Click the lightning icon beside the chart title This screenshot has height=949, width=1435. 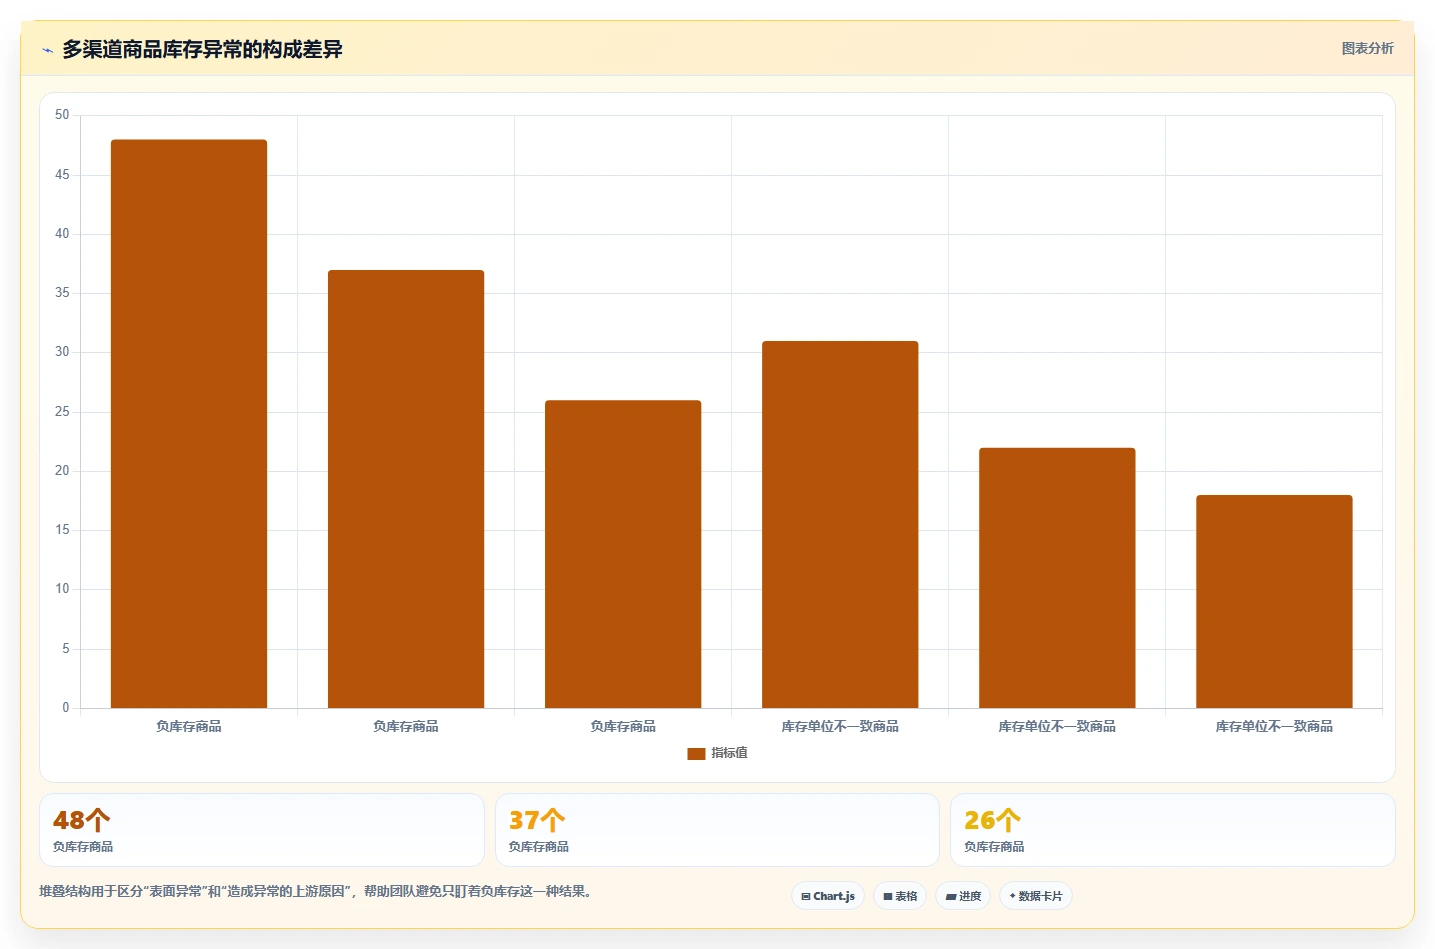coord(47,50)
